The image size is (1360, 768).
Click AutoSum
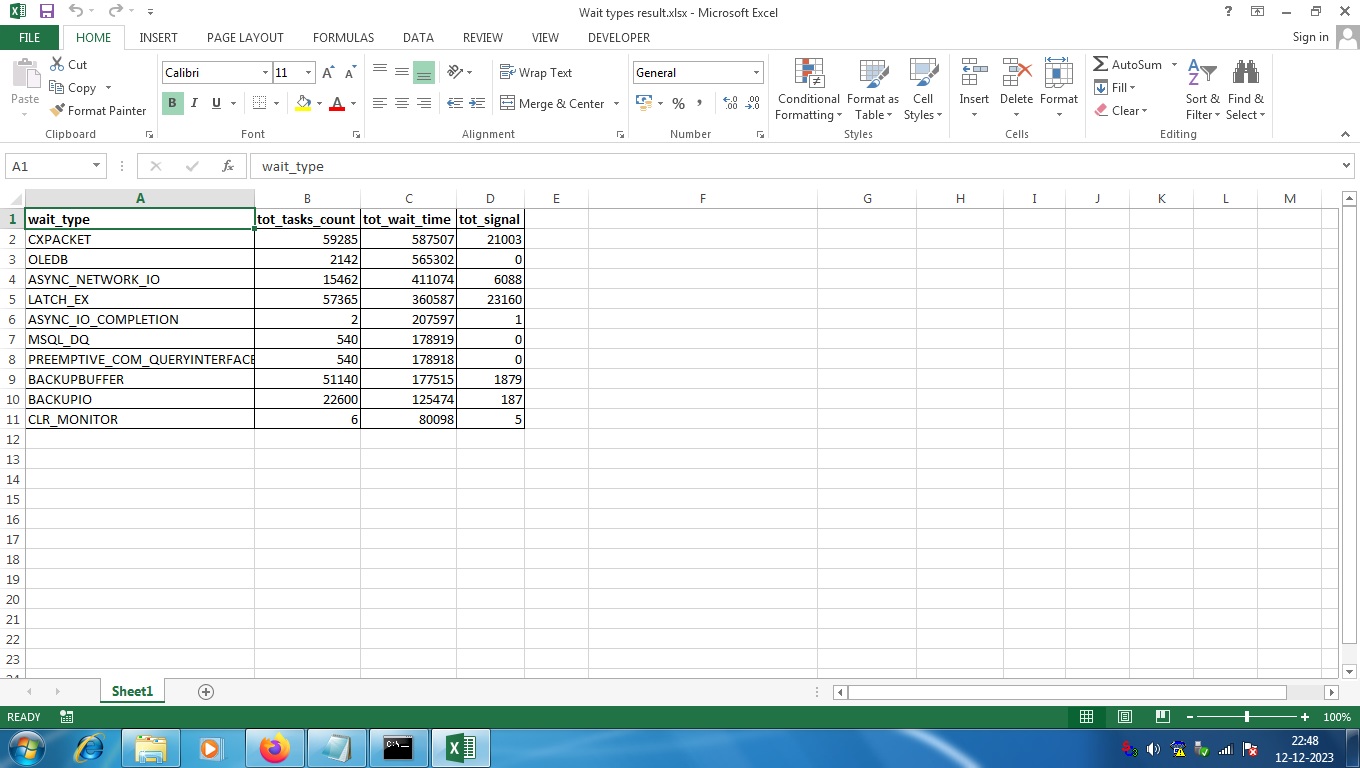click(x=1127, y=64)
